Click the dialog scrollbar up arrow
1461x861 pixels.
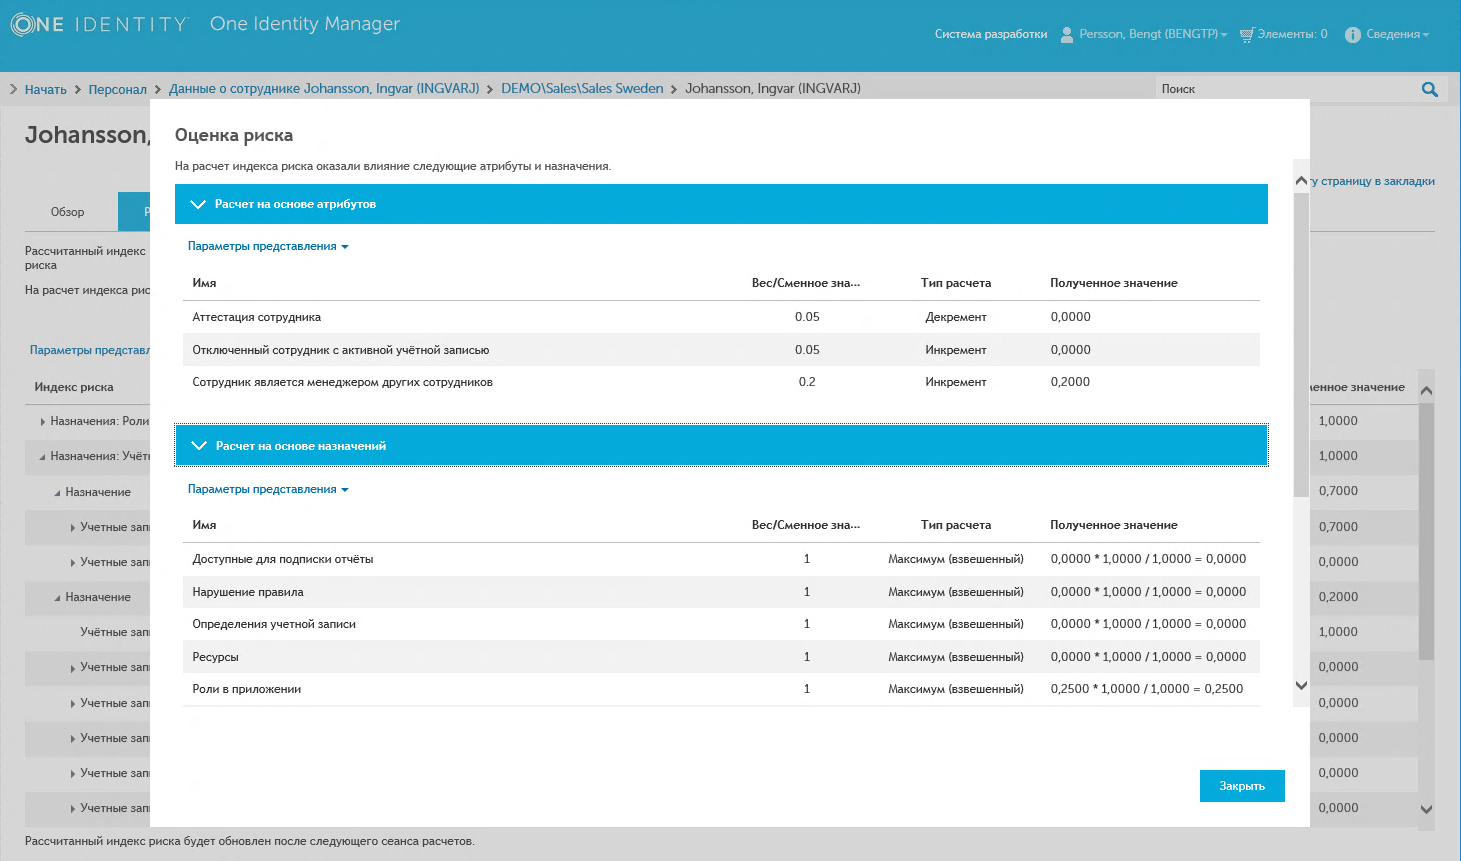(x=1301, y=181)
